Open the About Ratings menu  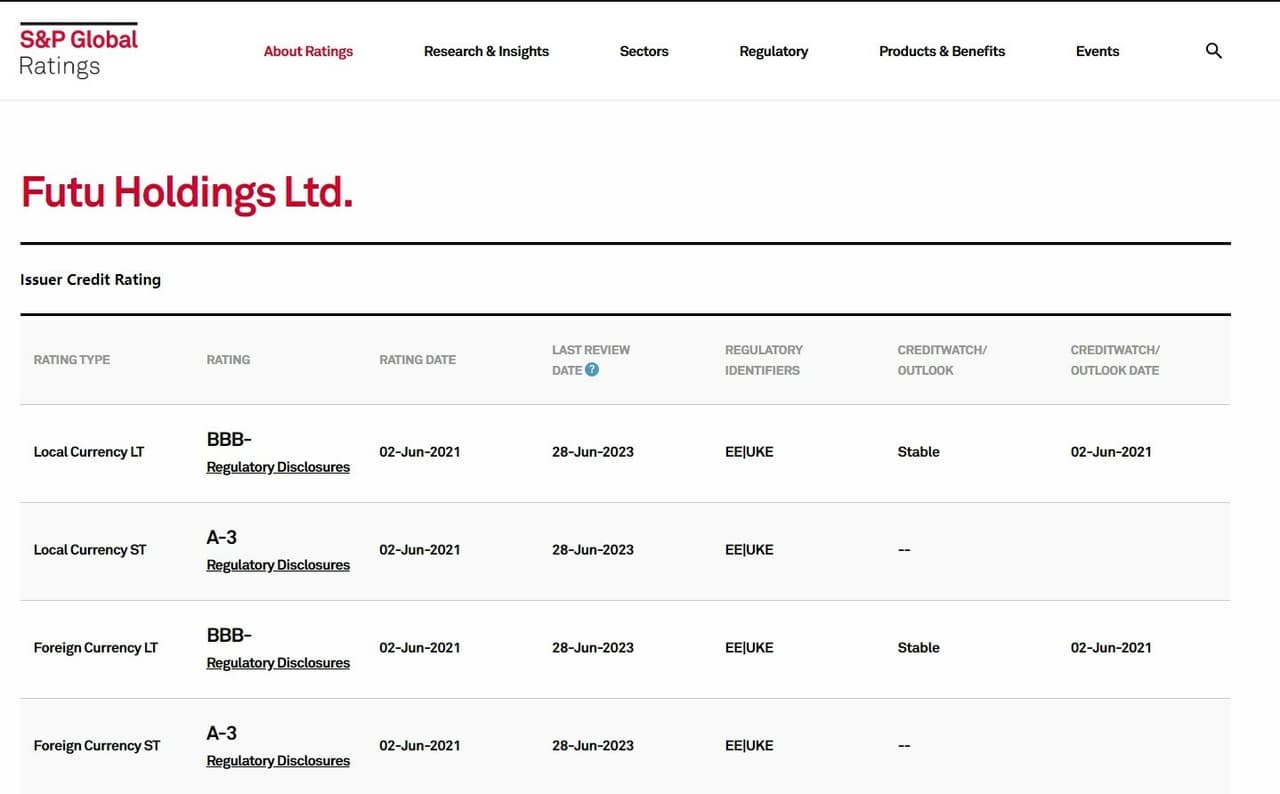pos(308,51)
